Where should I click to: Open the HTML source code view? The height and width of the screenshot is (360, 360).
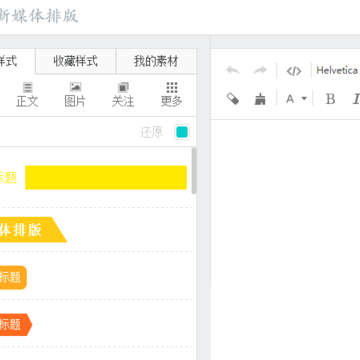point(294,71)
